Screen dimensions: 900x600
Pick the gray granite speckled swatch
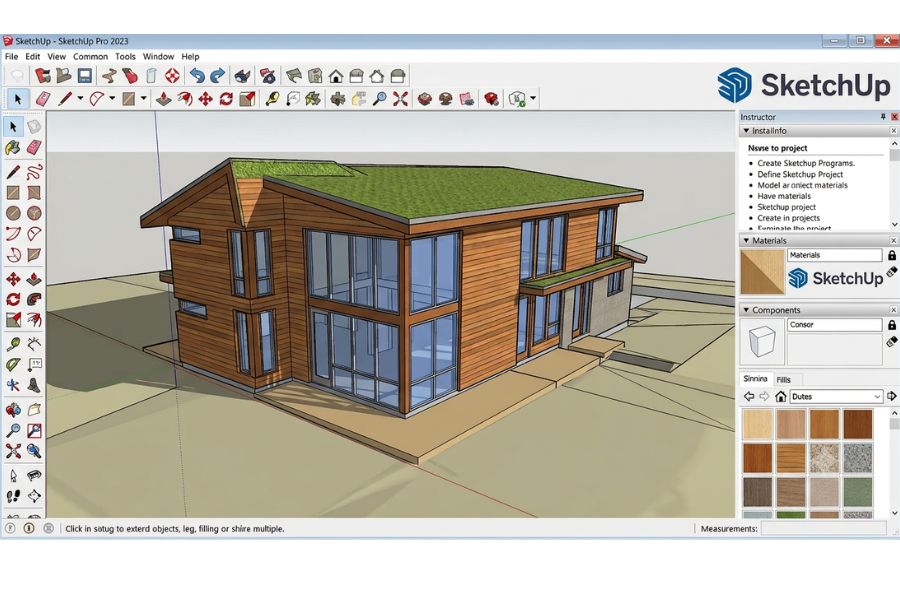click(858, 458)
